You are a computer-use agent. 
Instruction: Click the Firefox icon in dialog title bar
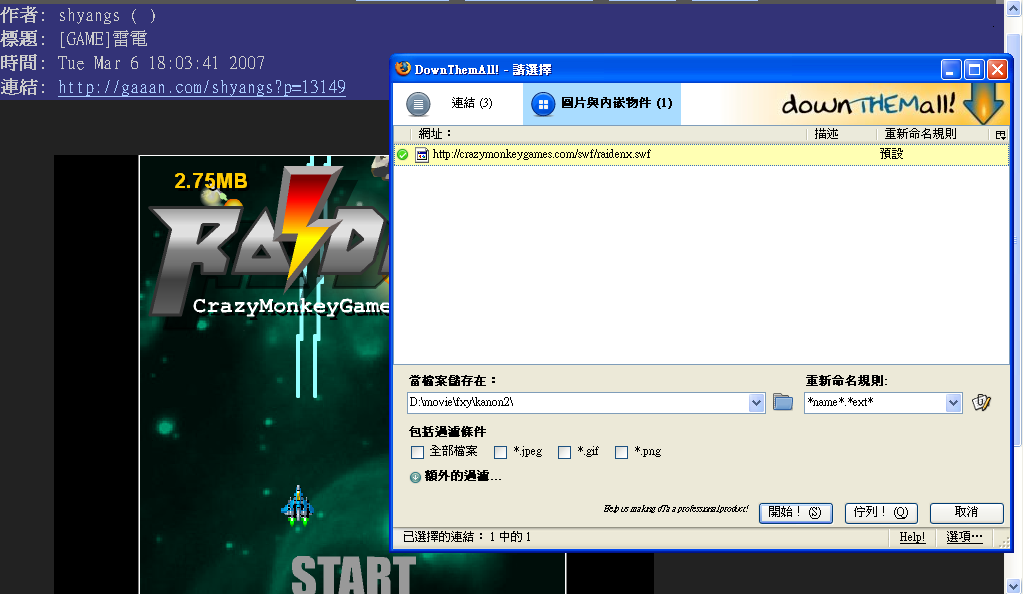[403, 69]
